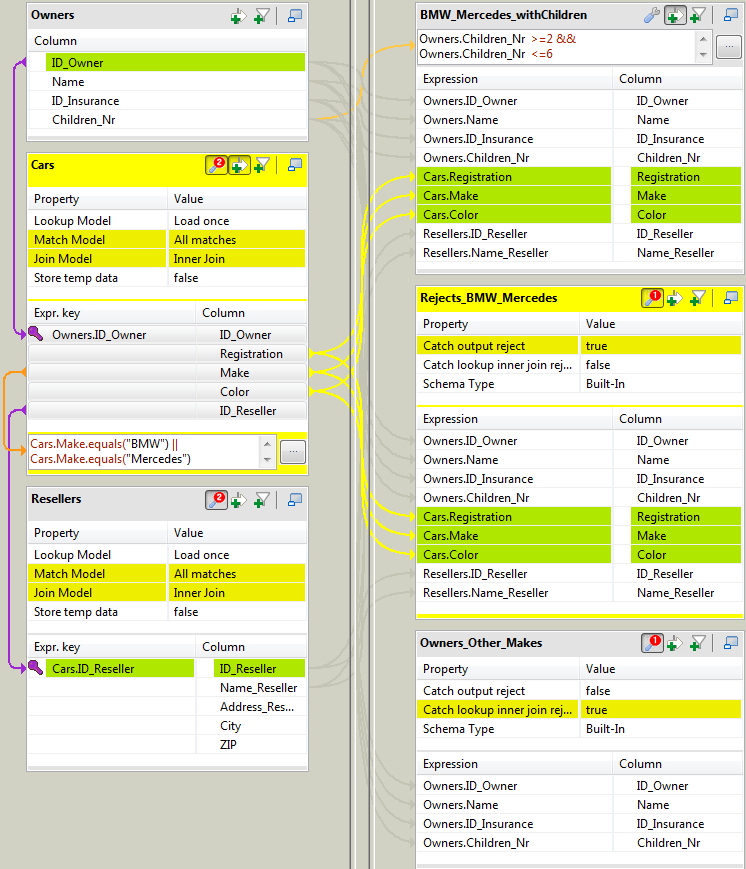Select ID_Reseller column in Cars table
Viewport: 746px width, 869px height.
coord(251,411)
